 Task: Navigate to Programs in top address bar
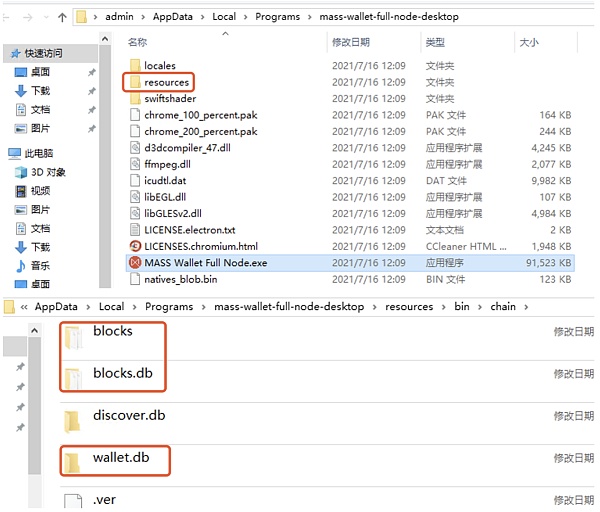(277, 17)
